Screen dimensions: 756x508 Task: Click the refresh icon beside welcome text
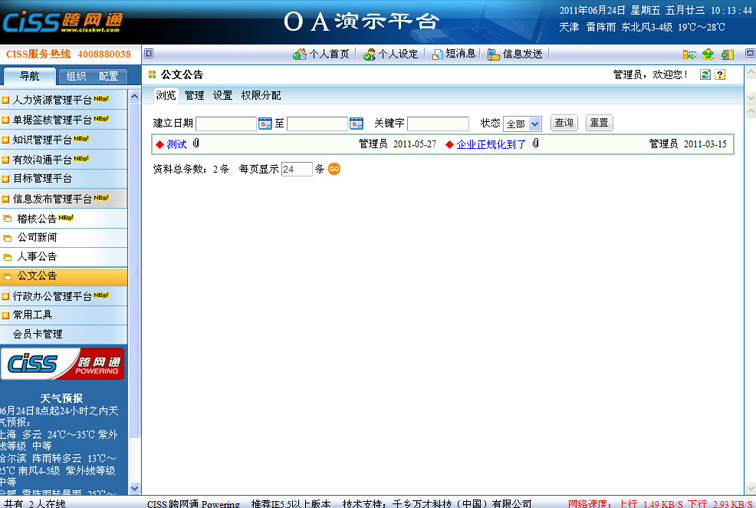coord(706,75)
